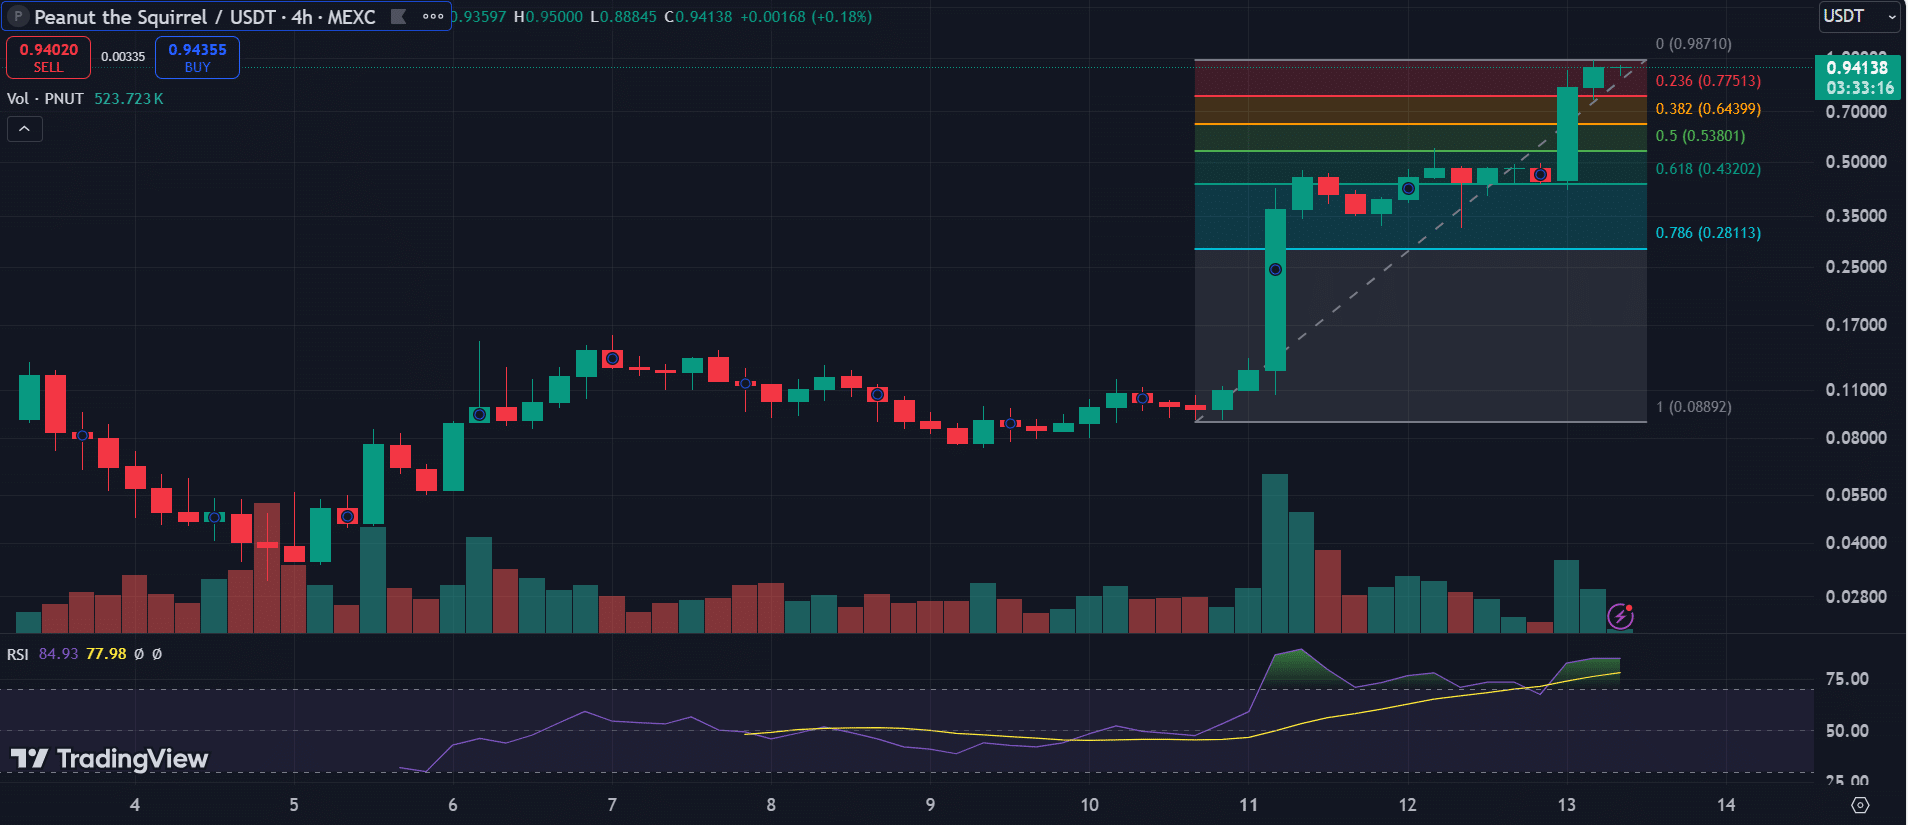Screen dimensions: 1908x825
Task: Click RSI axis label 50.00
Action: click(x=1847, y=731)
